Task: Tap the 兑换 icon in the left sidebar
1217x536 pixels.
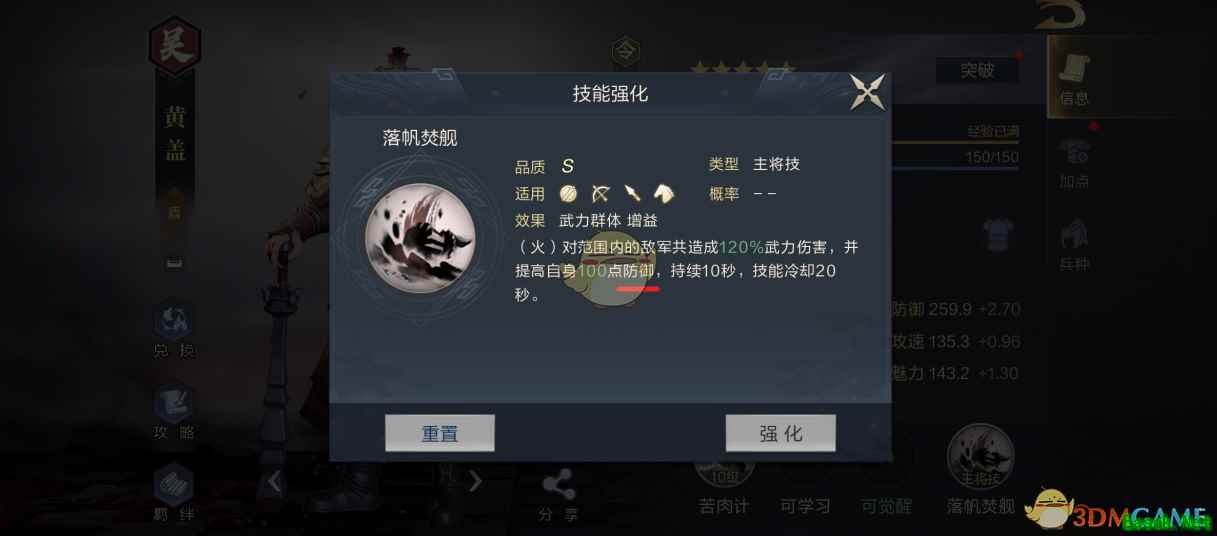Action: [174, 330]
